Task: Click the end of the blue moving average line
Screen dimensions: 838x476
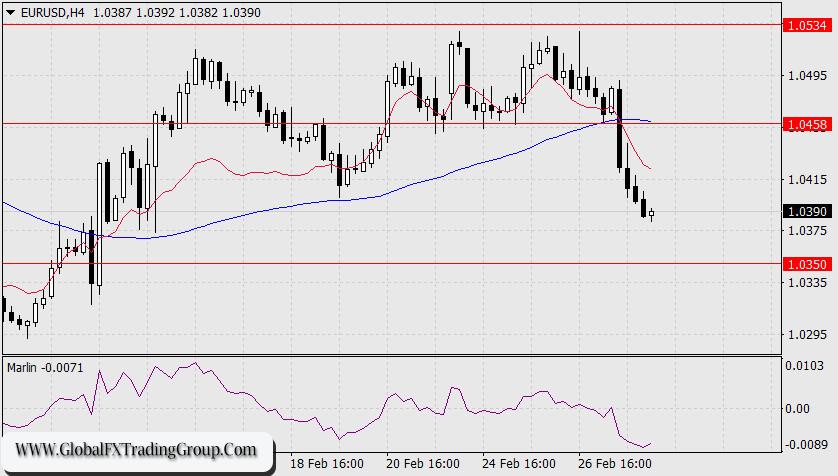Action: (x=649, y=121)
